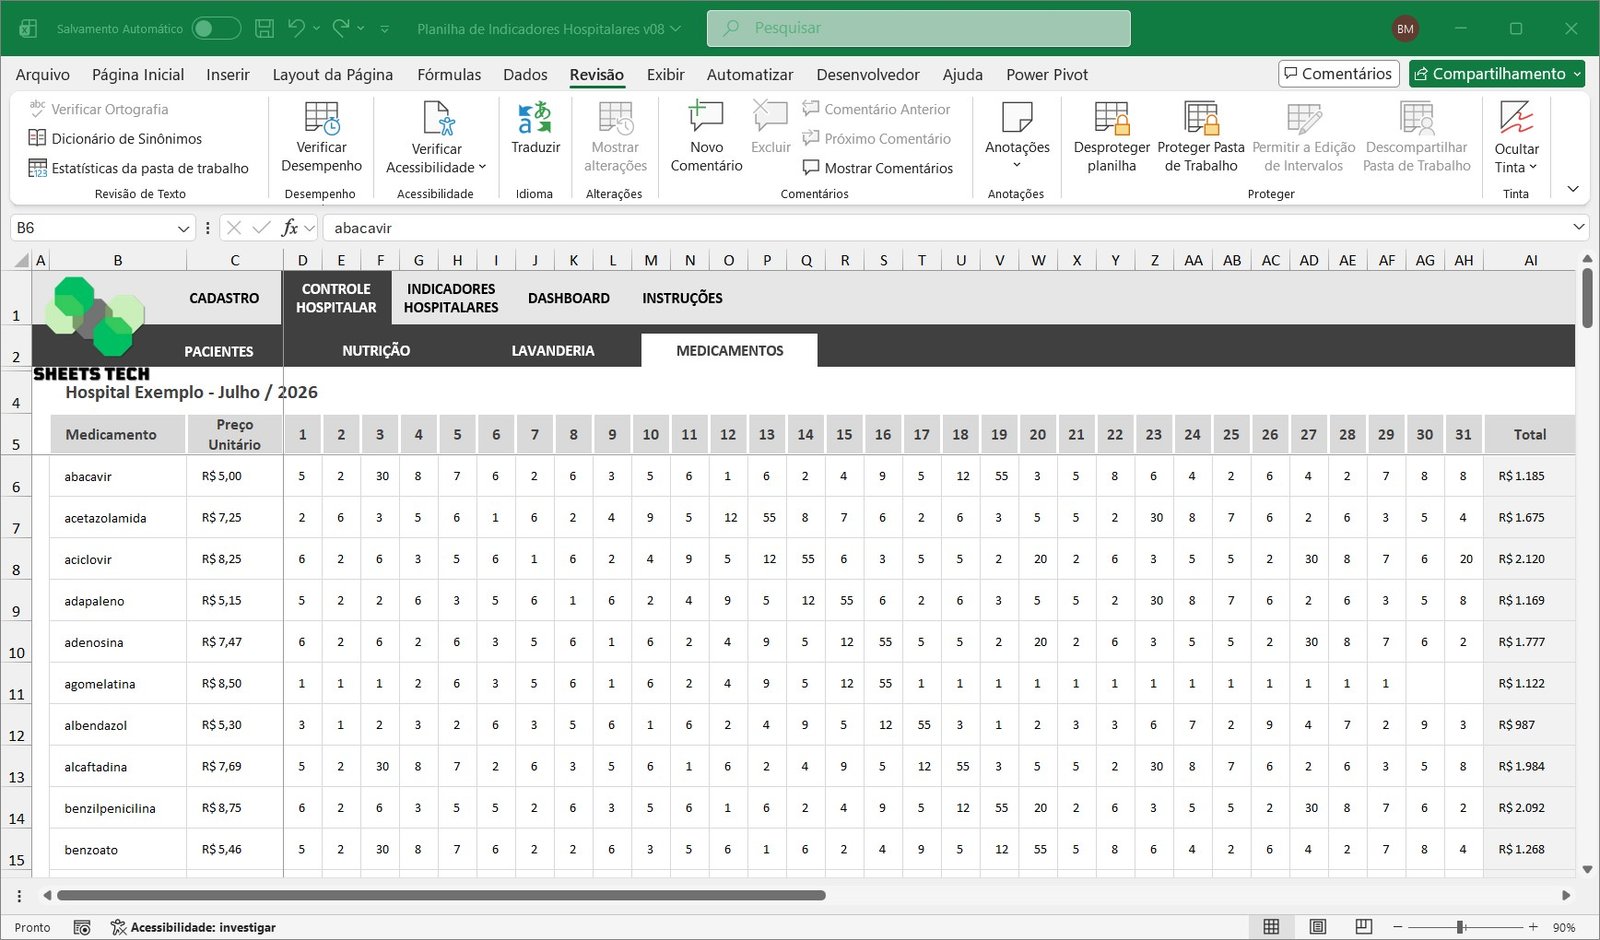The width and height of the screenshot is (1600, 940).
Task: Open the Traduzir translation tool
Action: pyautogui.click(x=535, y=119)
